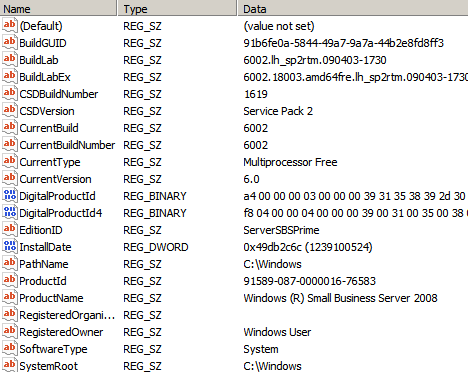The height and width of the screenshot is (372, 468).
Task: Click the ProductName string icon
Action: click(10, 297)
